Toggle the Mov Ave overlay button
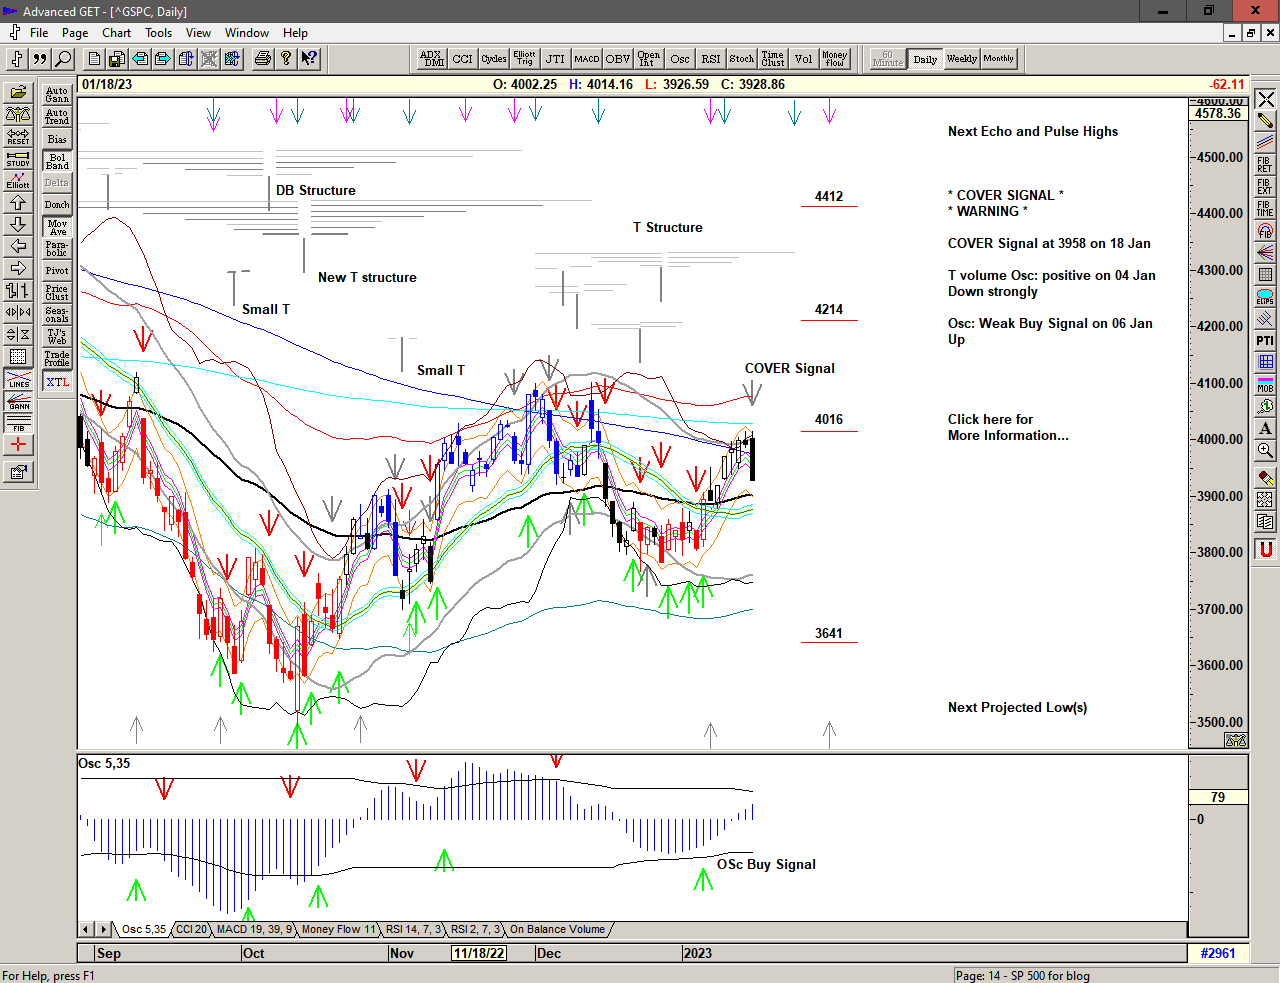This screenshot has width=1280, height=983. 57,227
